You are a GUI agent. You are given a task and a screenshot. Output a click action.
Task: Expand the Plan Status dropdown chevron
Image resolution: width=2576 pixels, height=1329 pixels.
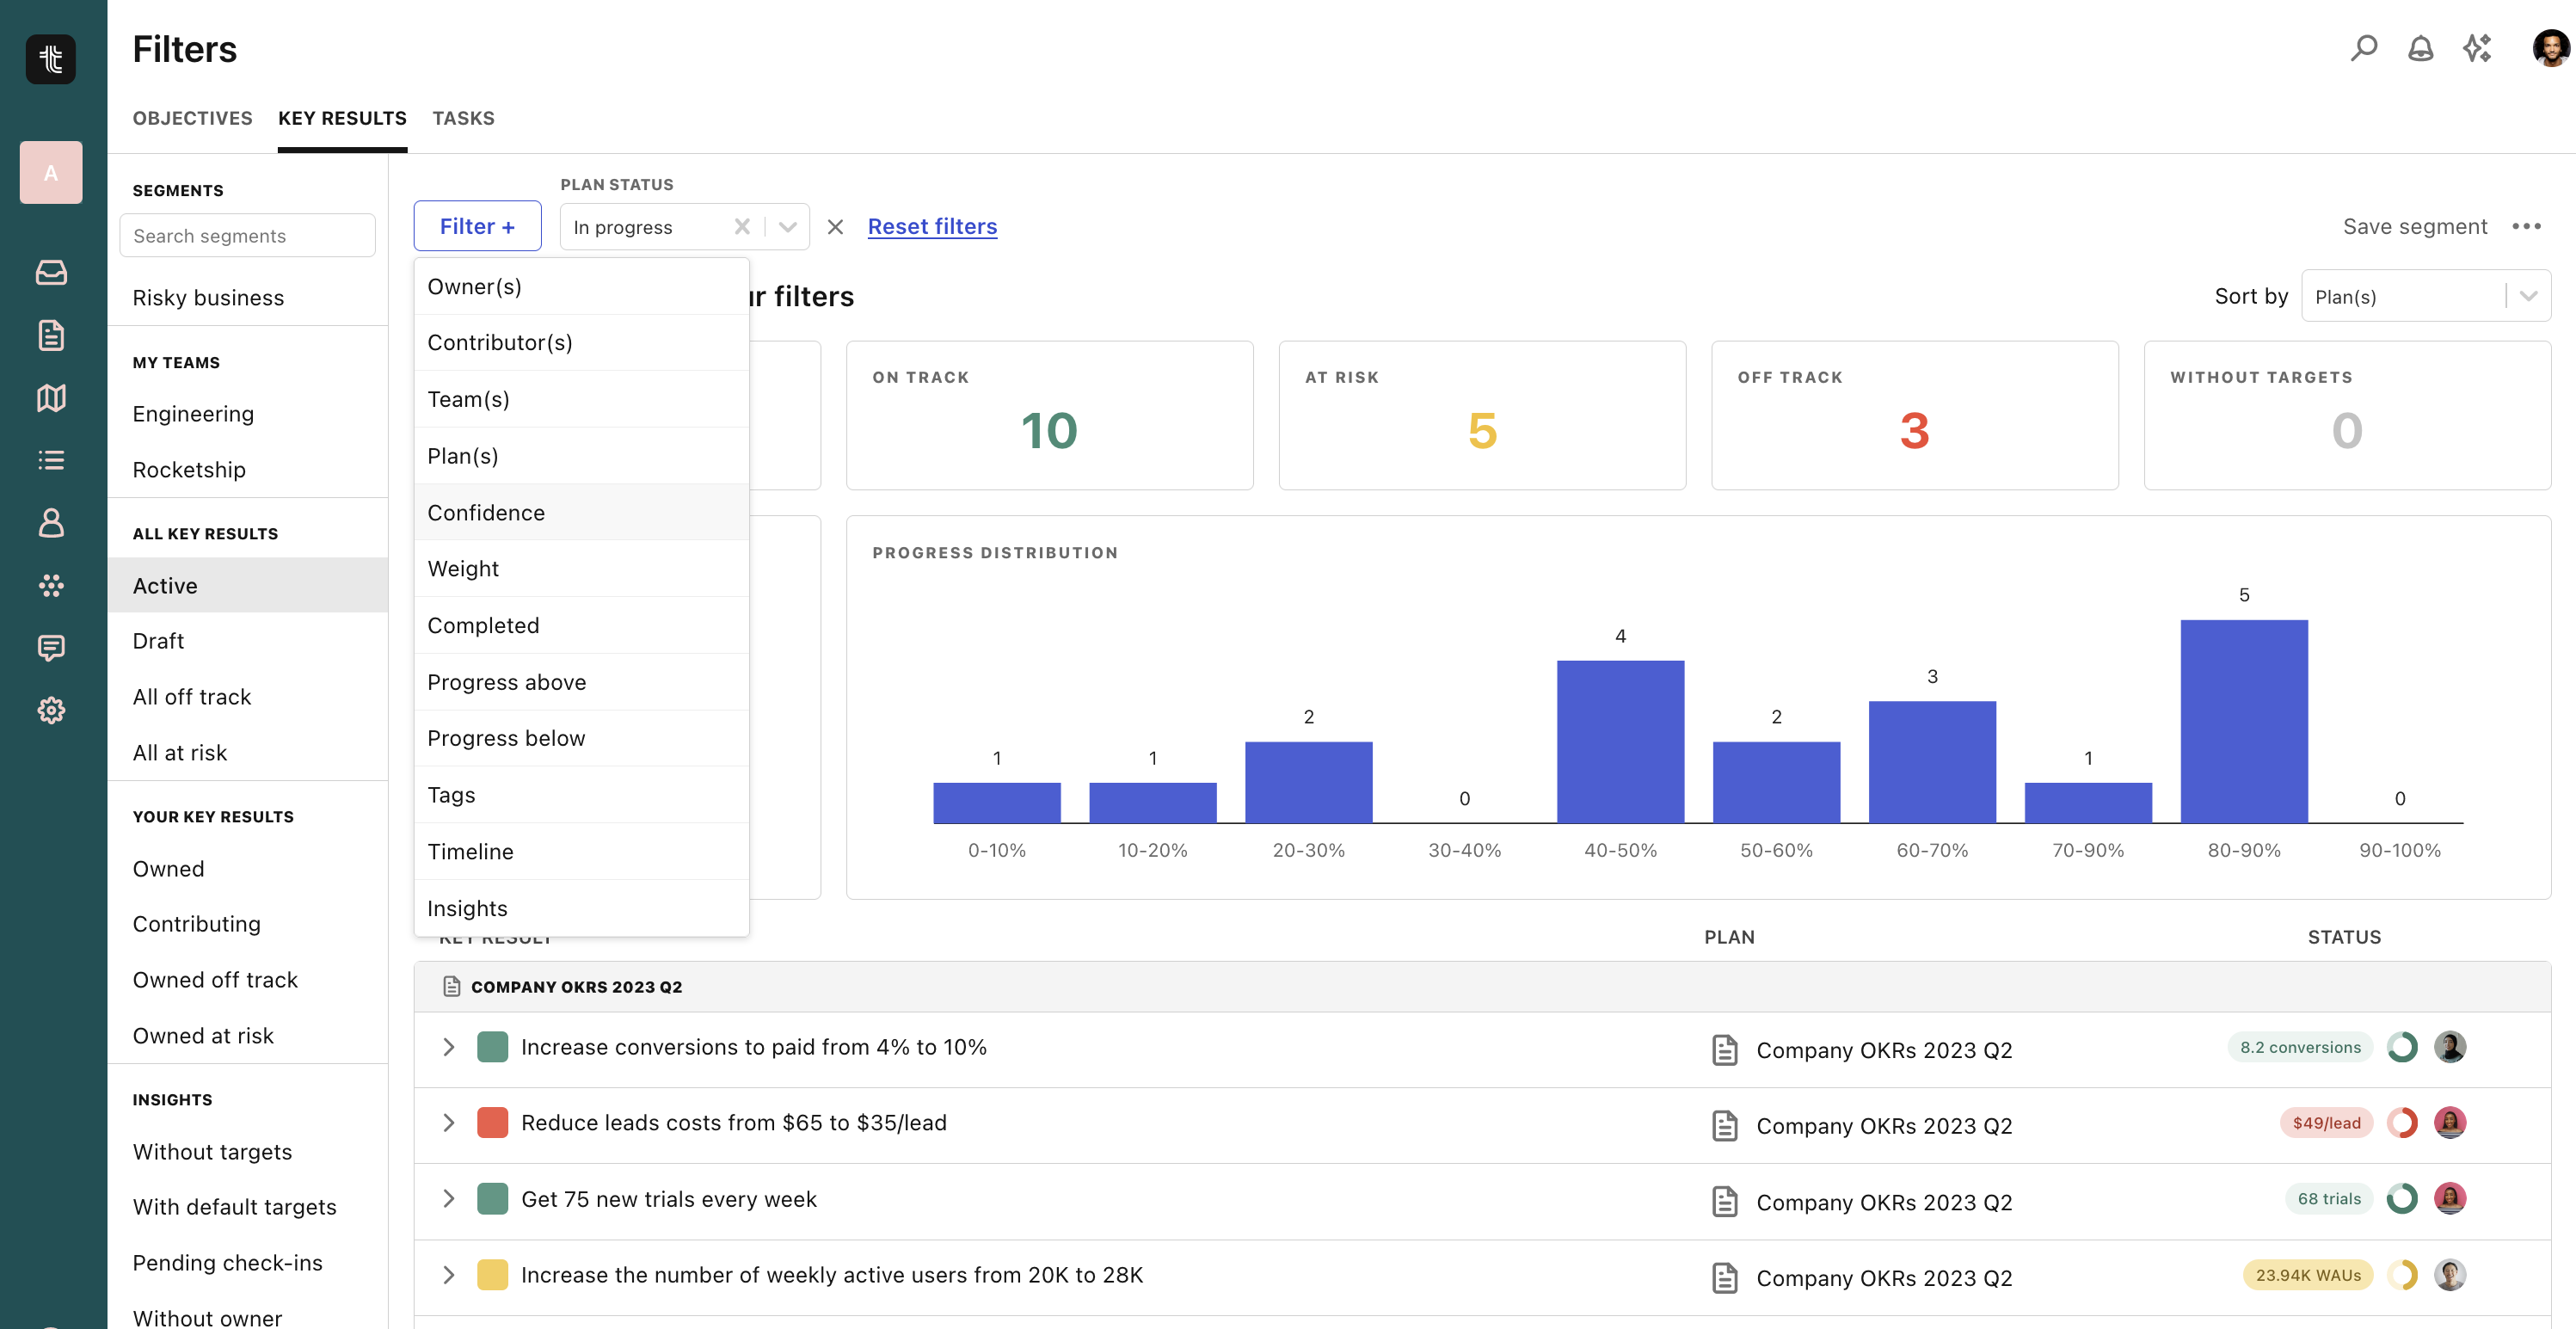pyautogui.click(x=786, y=226)
